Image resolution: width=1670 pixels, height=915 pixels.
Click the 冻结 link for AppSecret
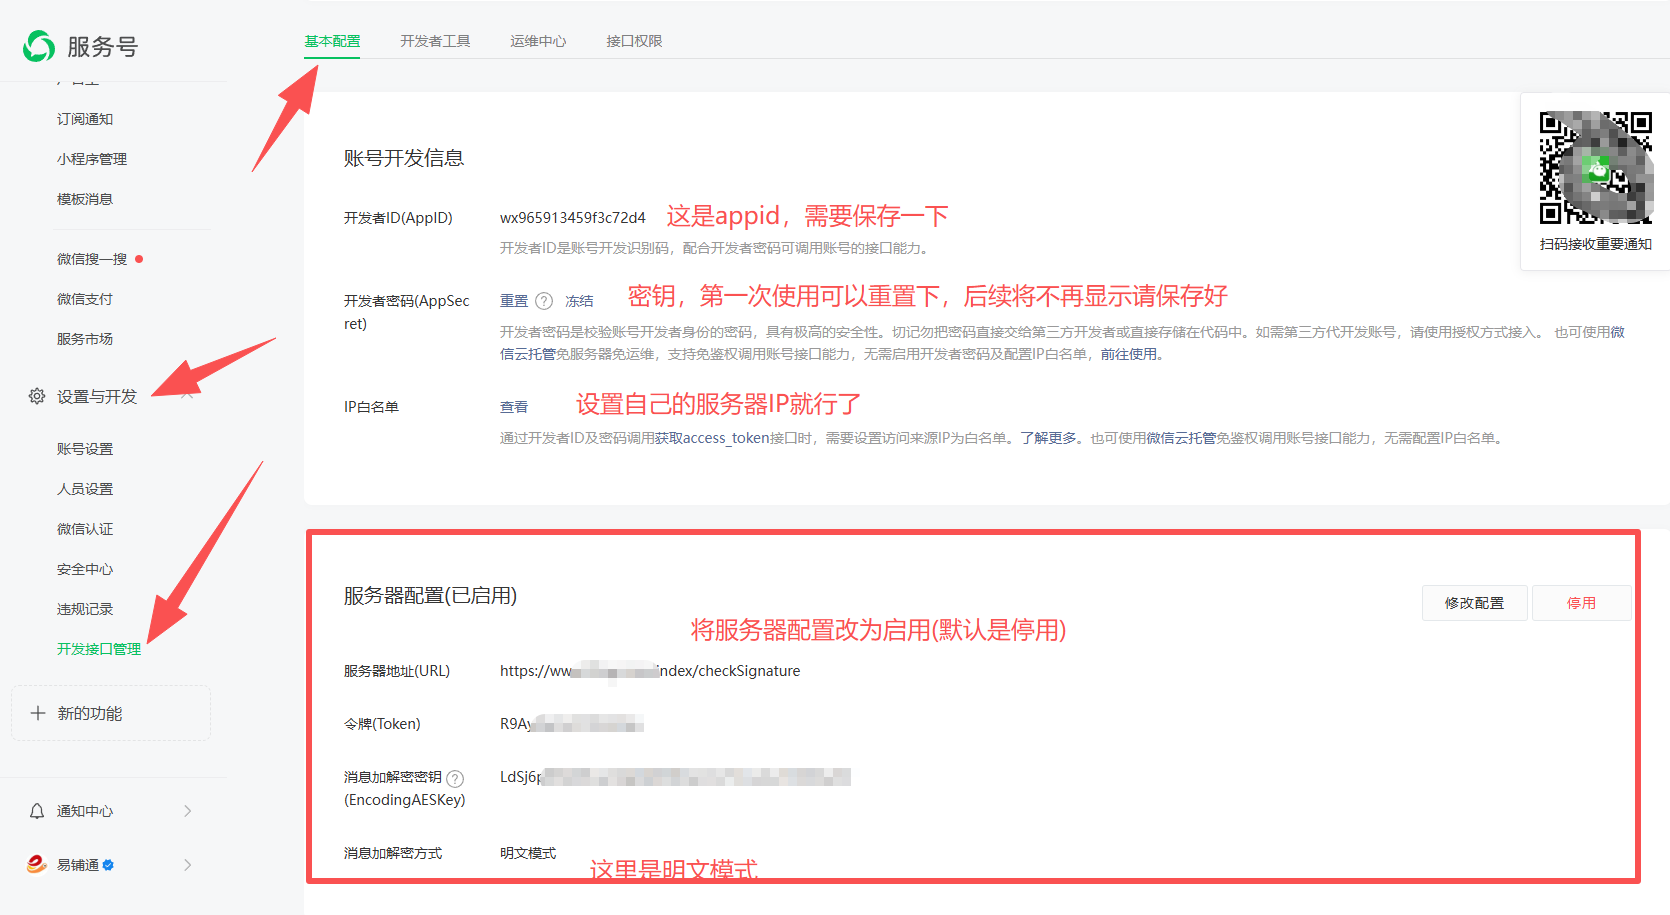tap(579, 301)
